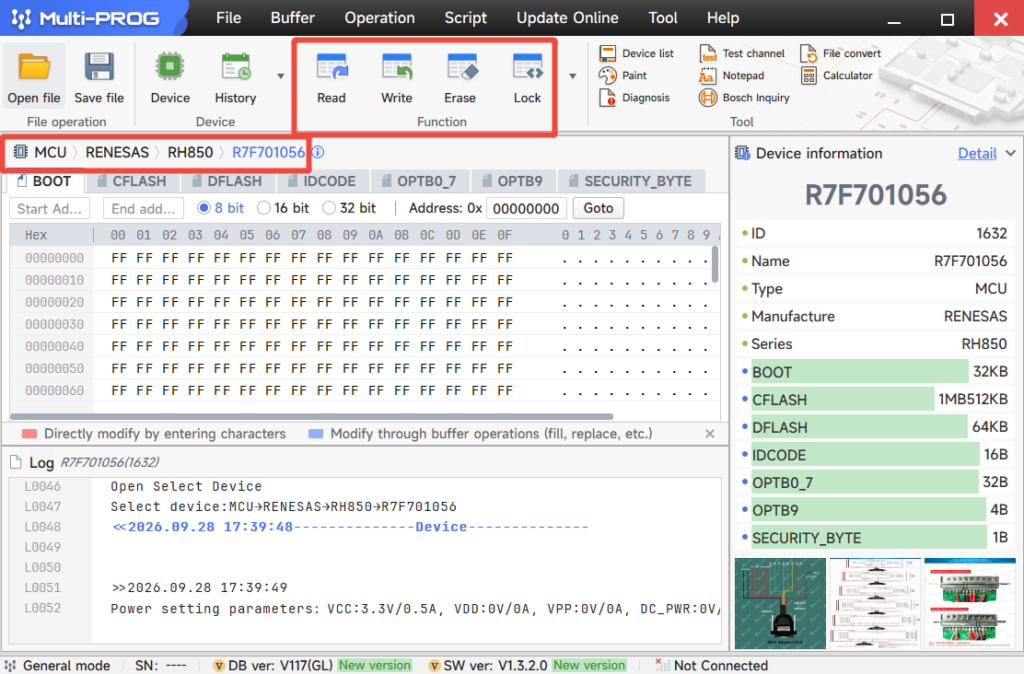This screenshot has width=1024, height=674.
Task: Open the Bosch Inquiry tool
Action: 744,98
